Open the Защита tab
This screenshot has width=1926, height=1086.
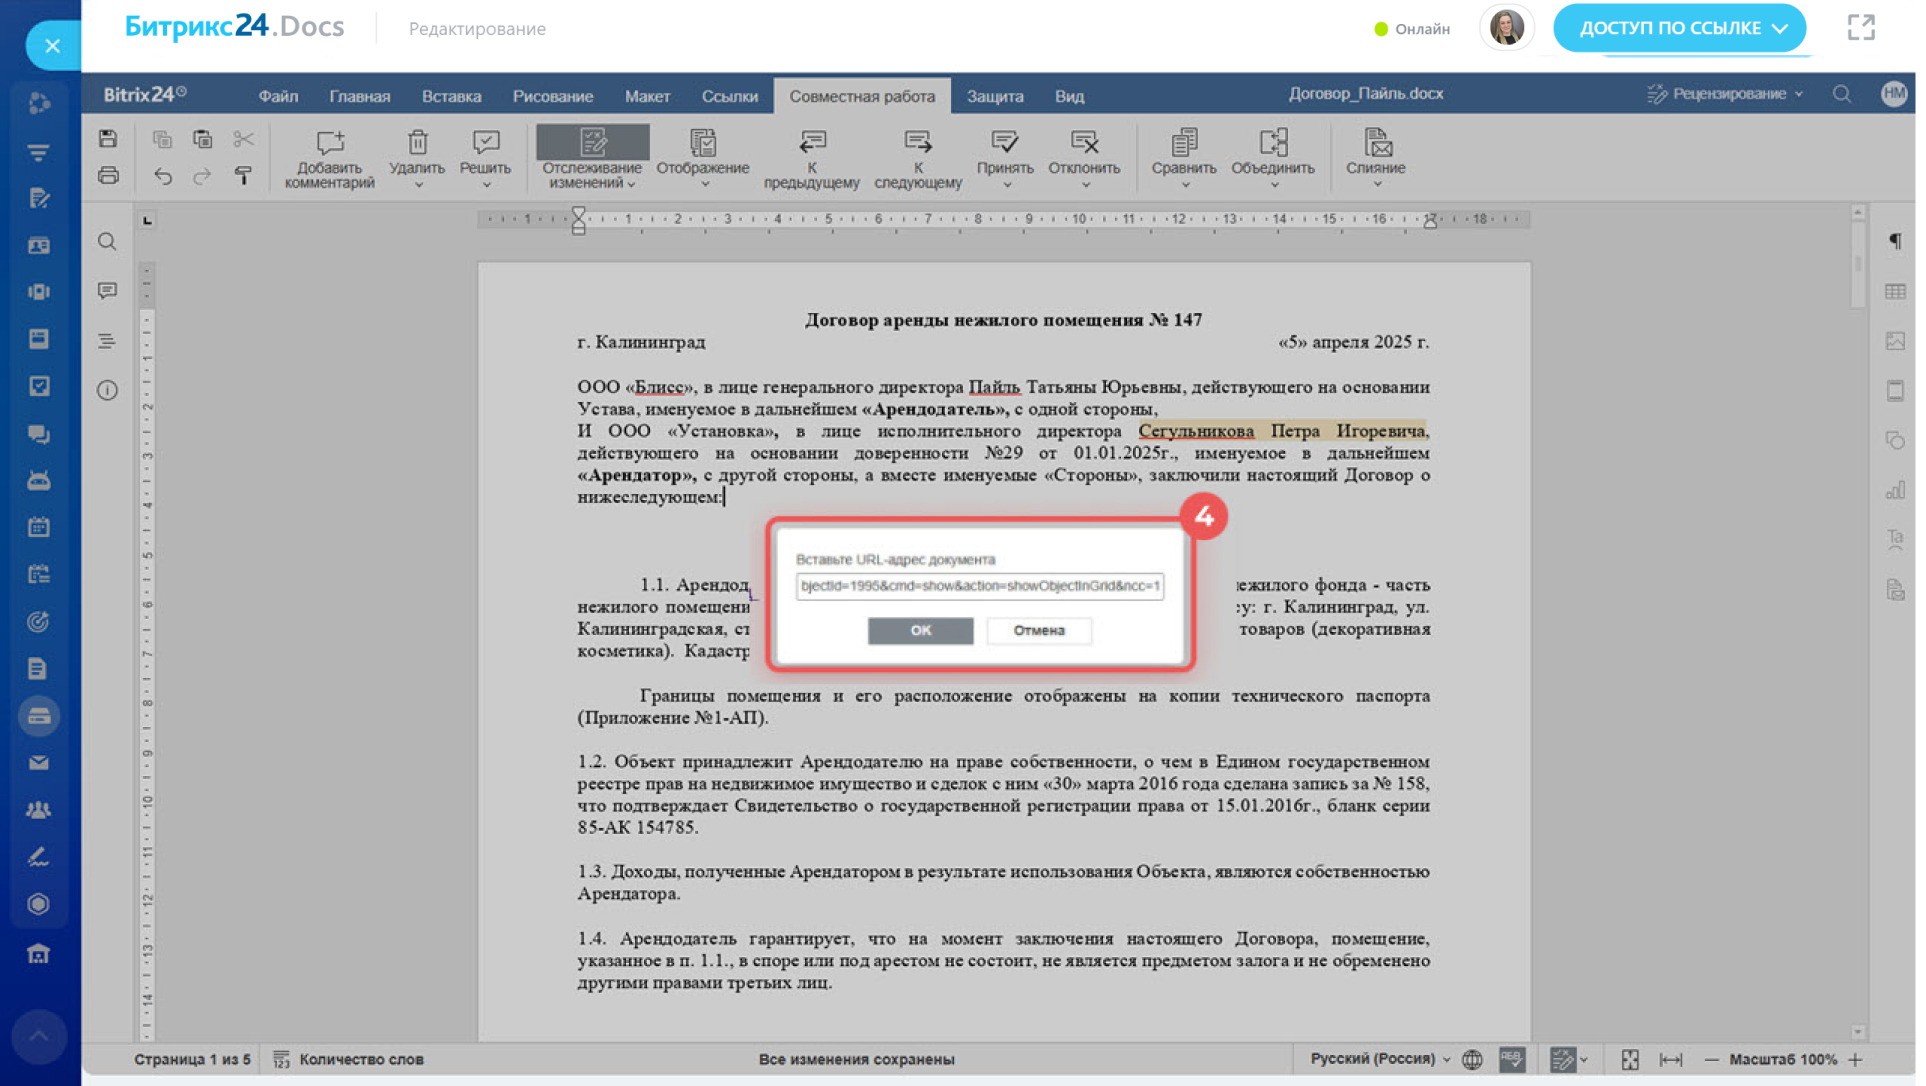pyautogui.click(x=994, y=96)
